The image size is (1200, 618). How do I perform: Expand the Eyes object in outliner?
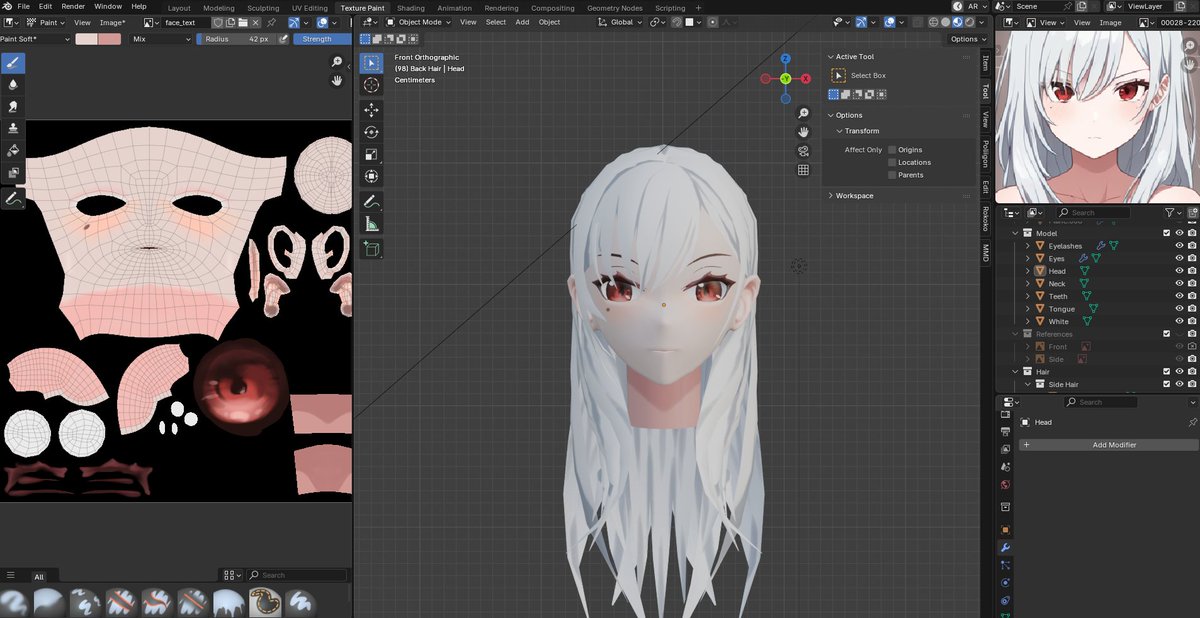1027,259
